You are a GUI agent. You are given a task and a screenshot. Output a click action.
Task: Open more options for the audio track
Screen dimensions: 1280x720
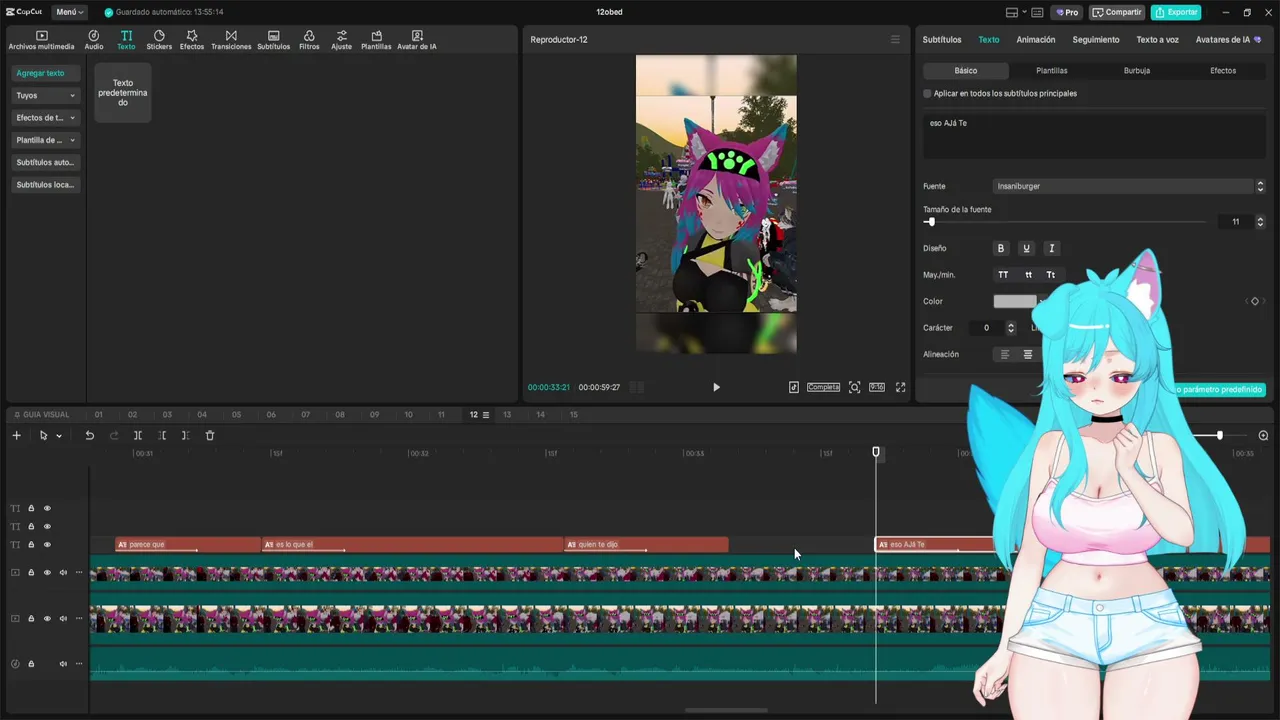click(79, 663)
